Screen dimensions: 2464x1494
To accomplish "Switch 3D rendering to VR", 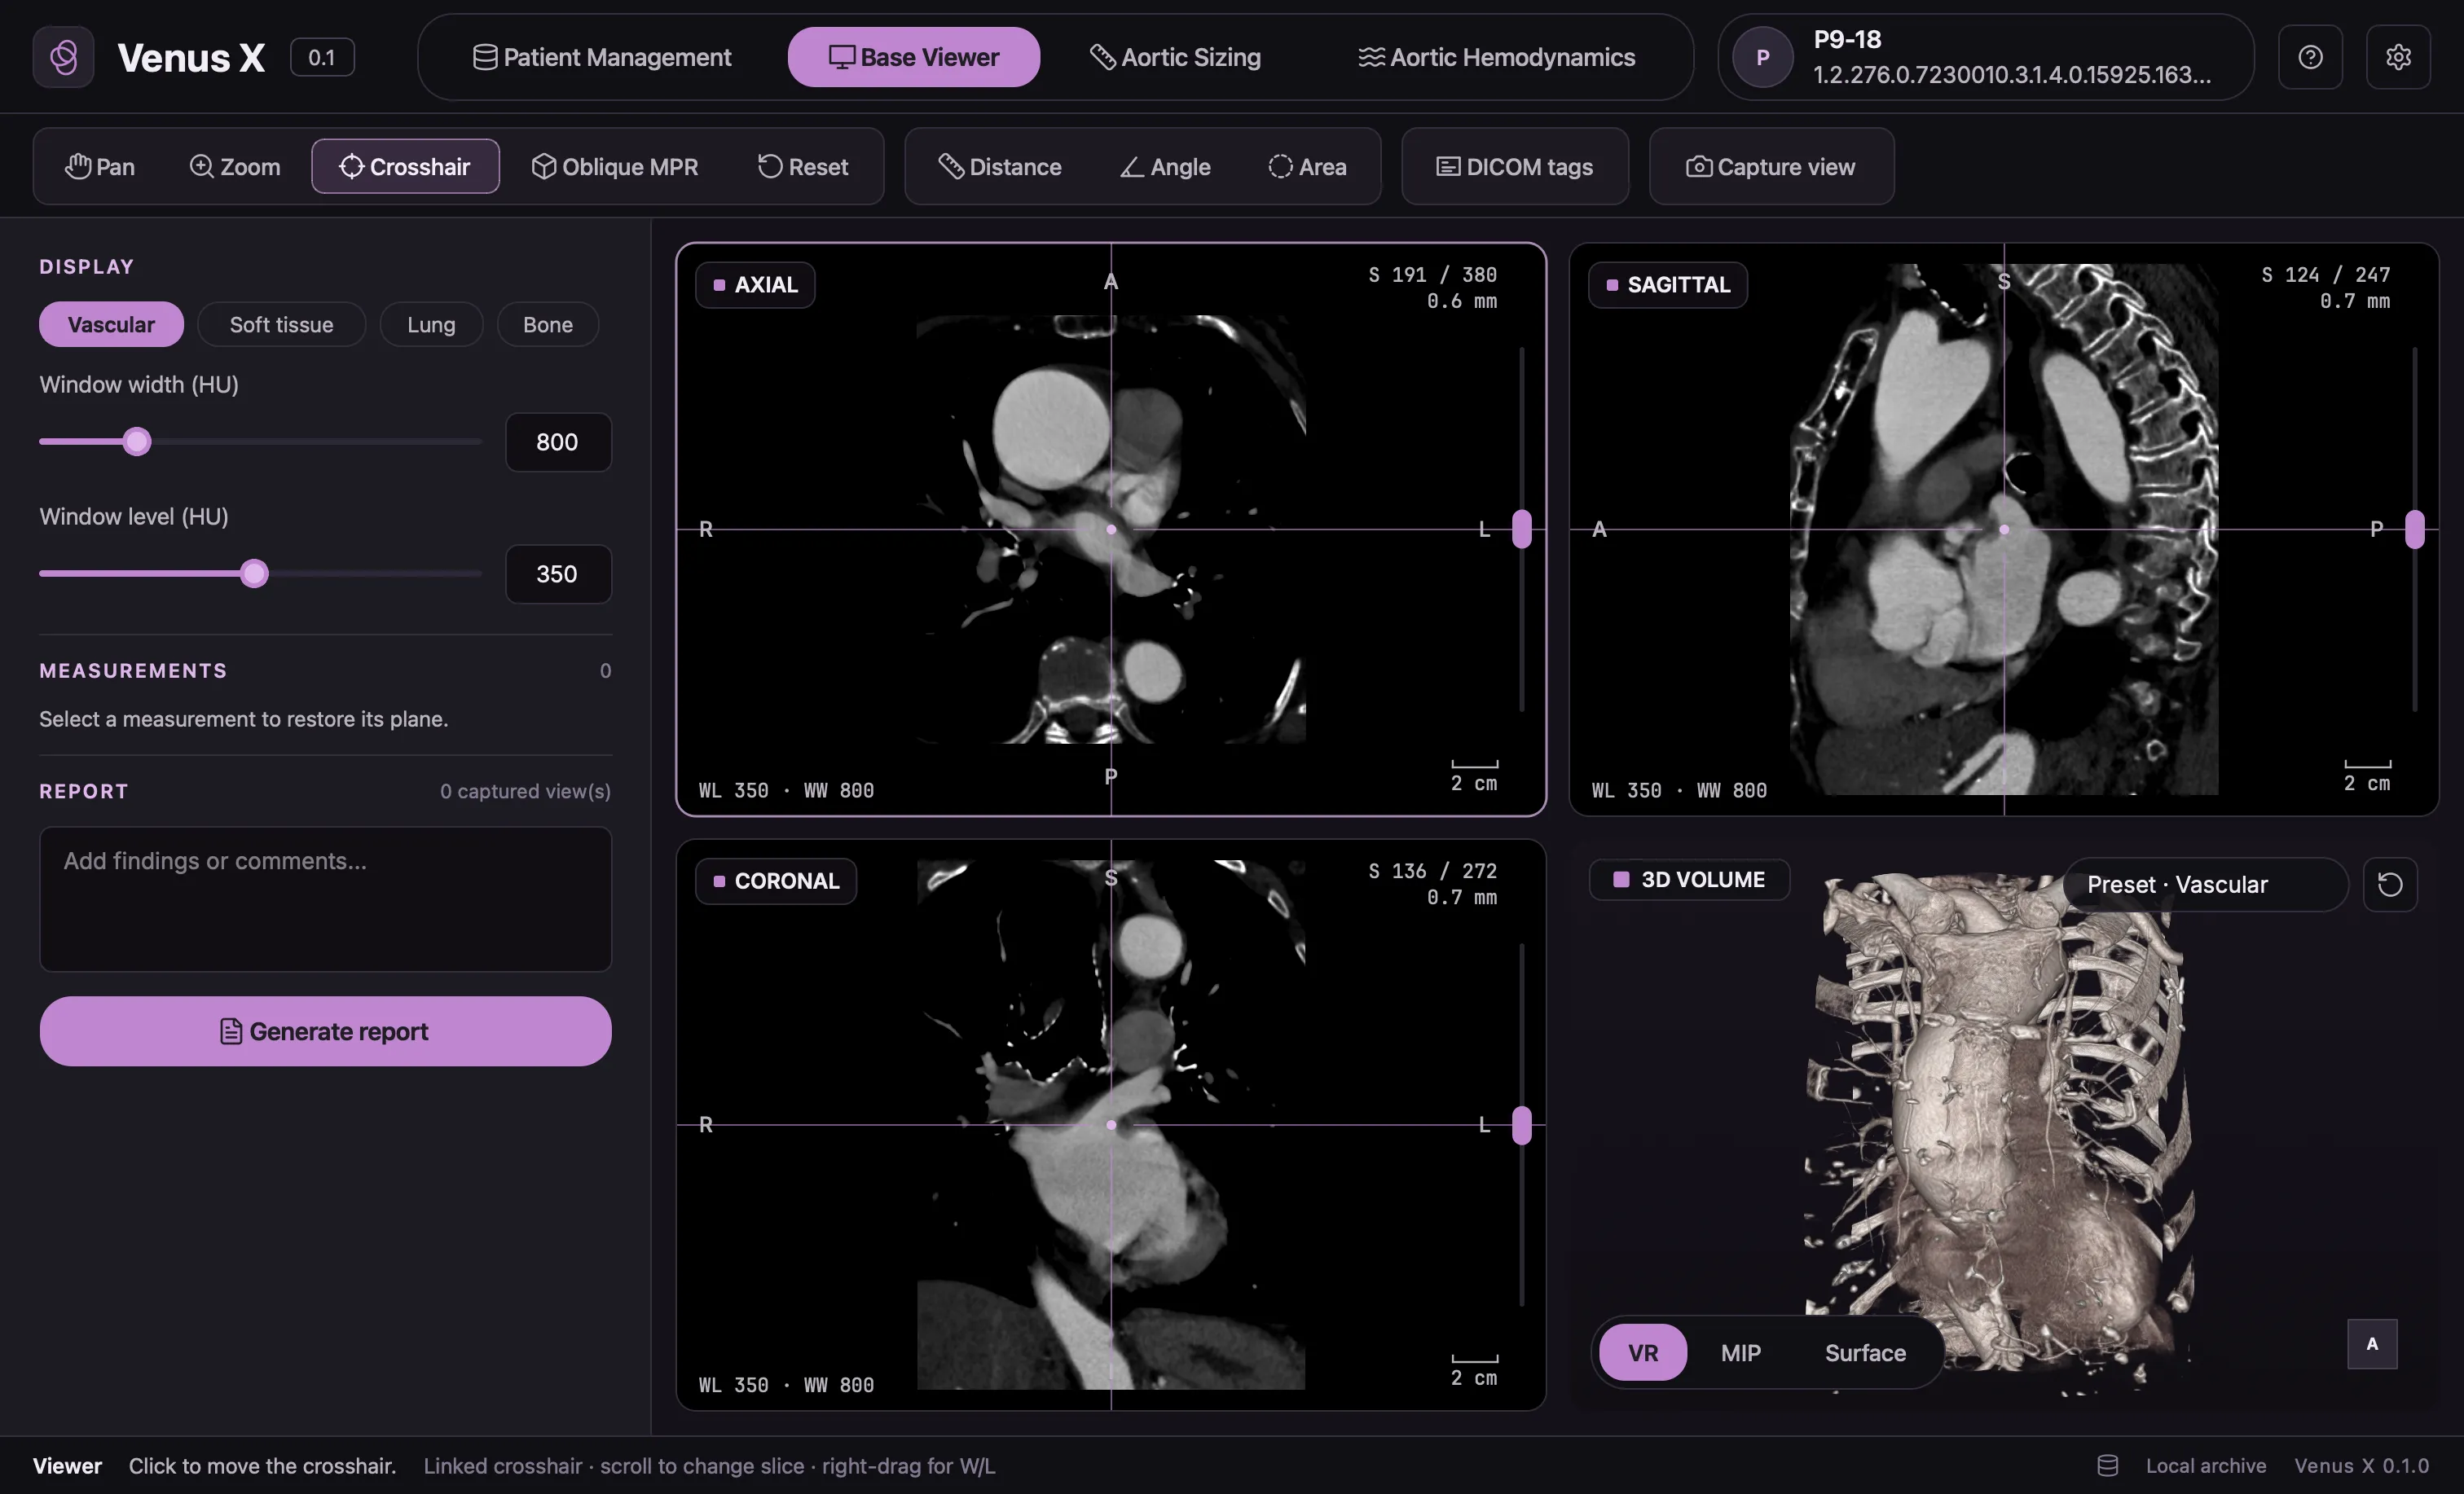I will 1642,1352.
